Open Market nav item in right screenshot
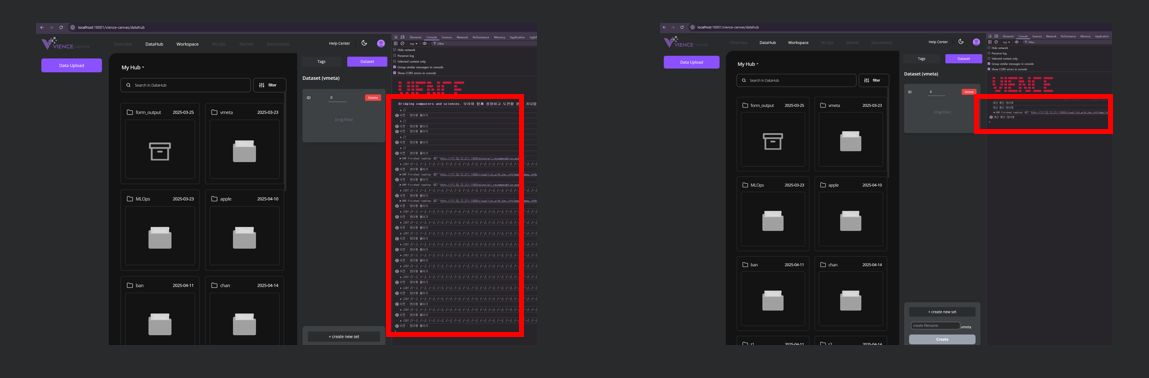 (x=852, y=42)
